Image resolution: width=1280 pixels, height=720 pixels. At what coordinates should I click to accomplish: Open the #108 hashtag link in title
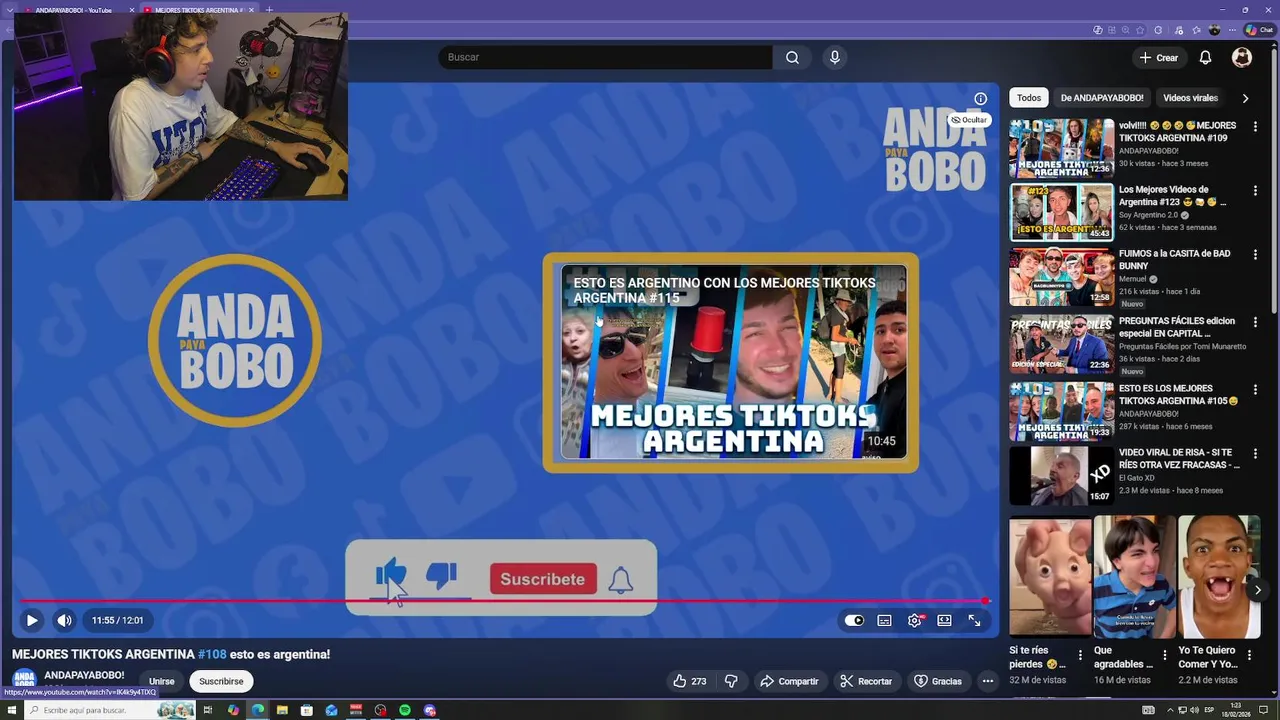212,654
